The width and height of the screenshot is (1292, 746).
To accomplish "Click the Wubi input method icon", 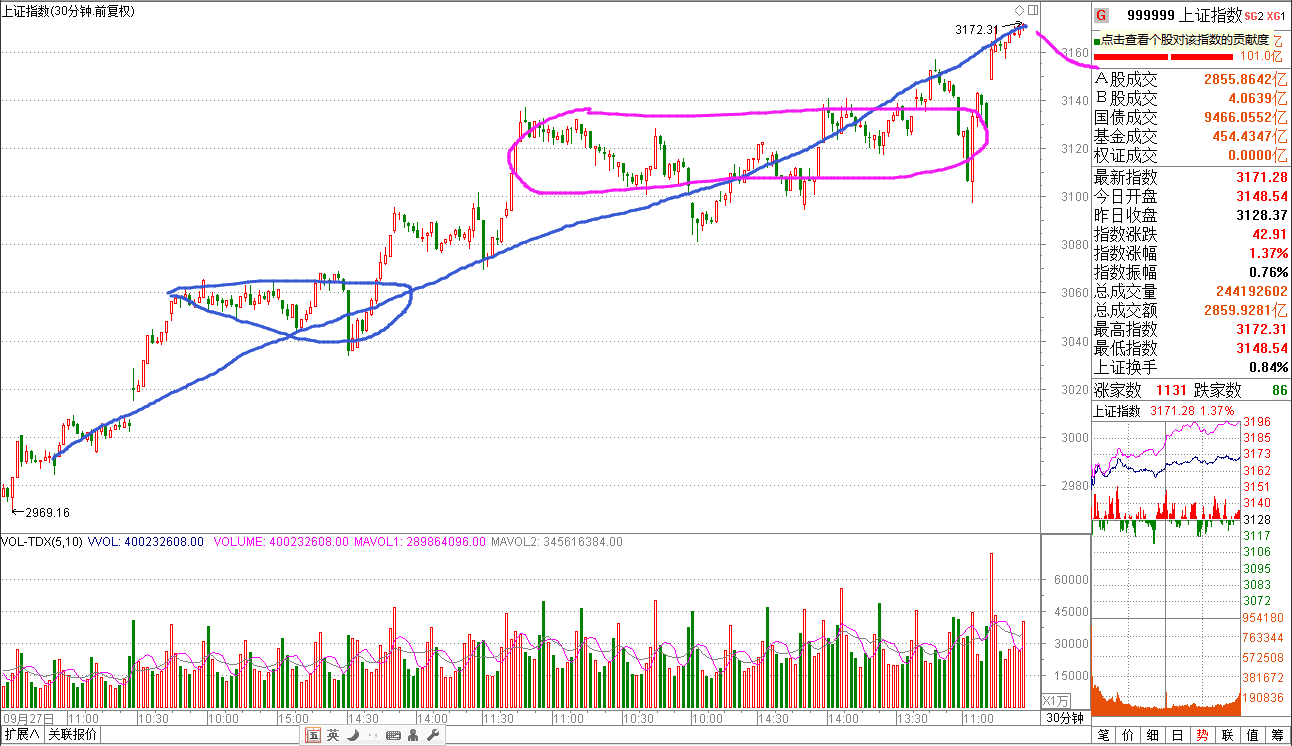I will (x=313, y=736).
